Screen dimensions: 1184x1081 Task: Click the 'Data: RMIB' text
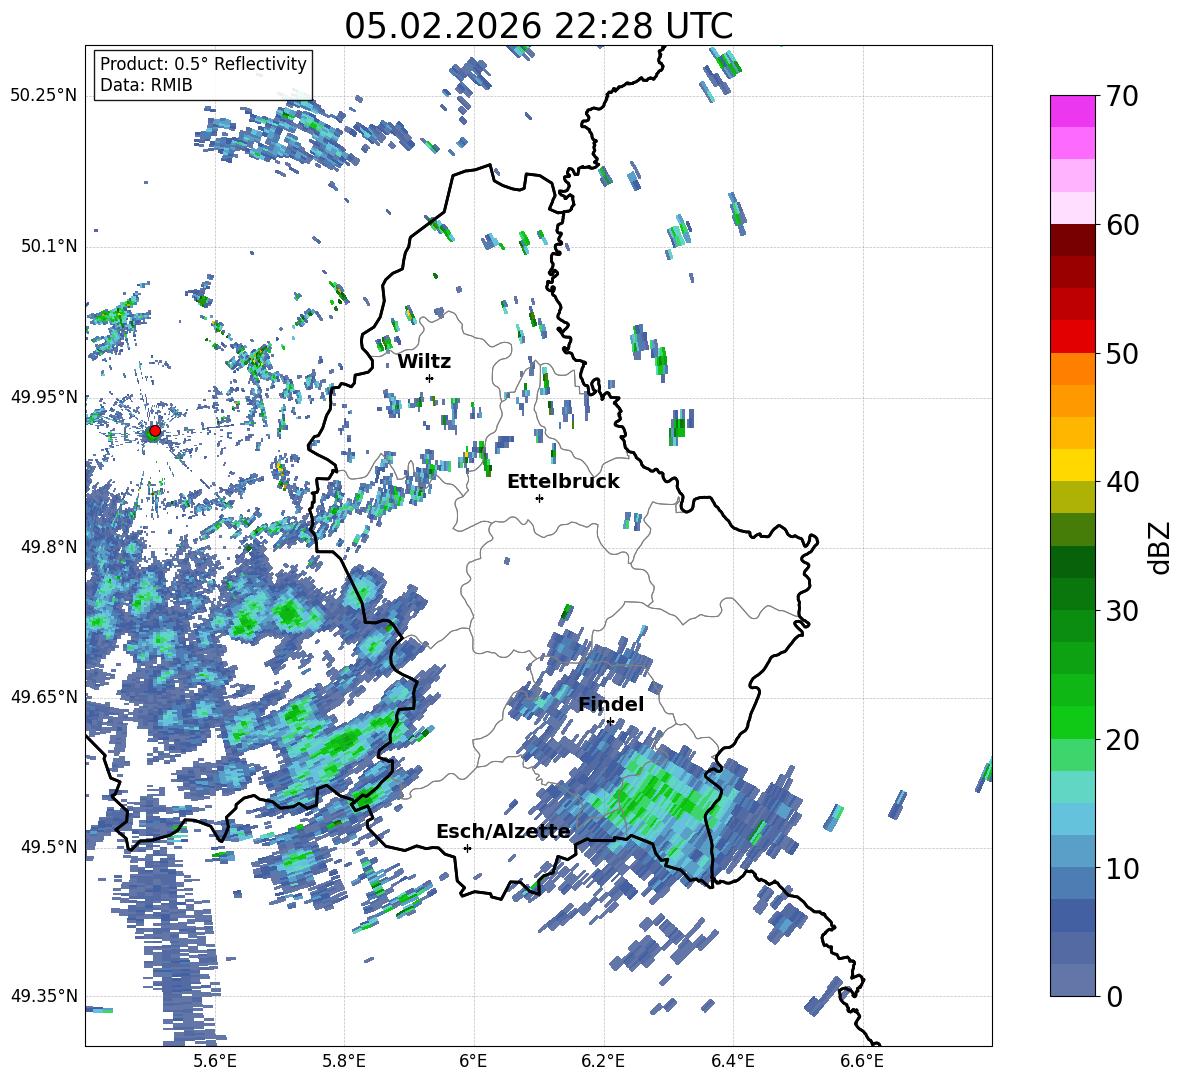[x=146, y=85]
